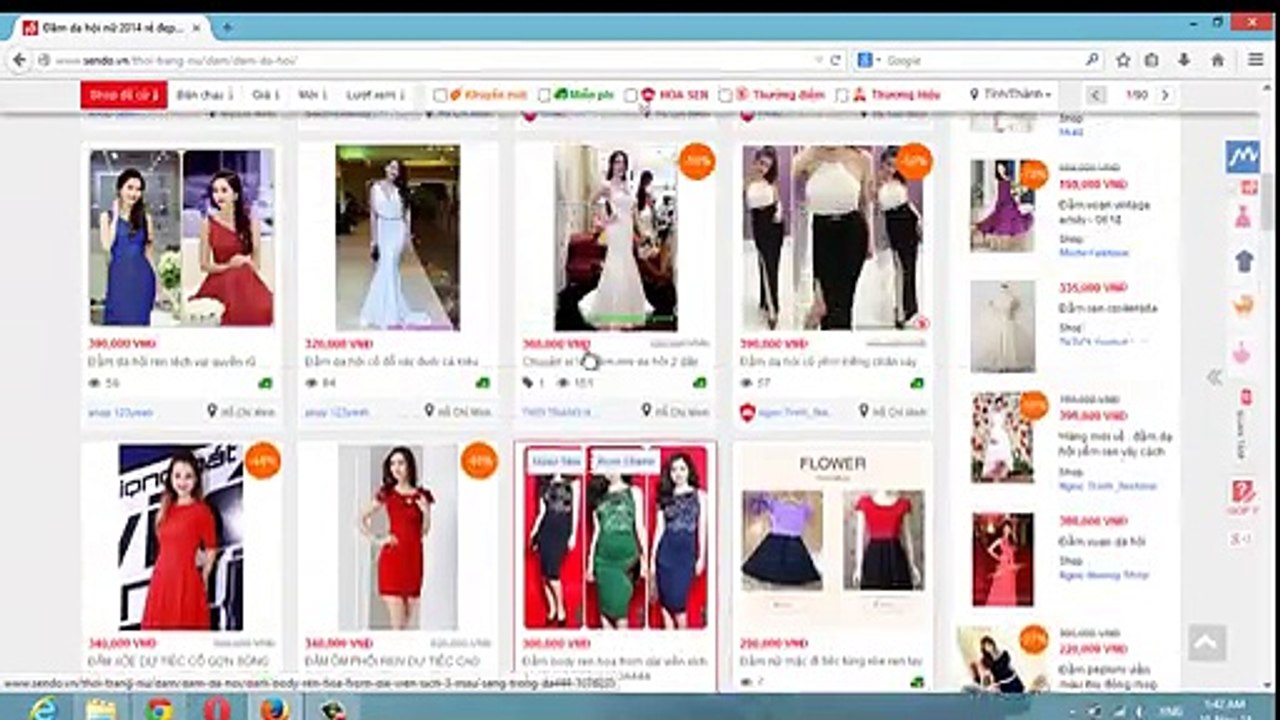Tick the Miễn phí shipping filter checkbox
Image resolution: width=1280 pixels, height=720 pixels.
coord(544,95)
